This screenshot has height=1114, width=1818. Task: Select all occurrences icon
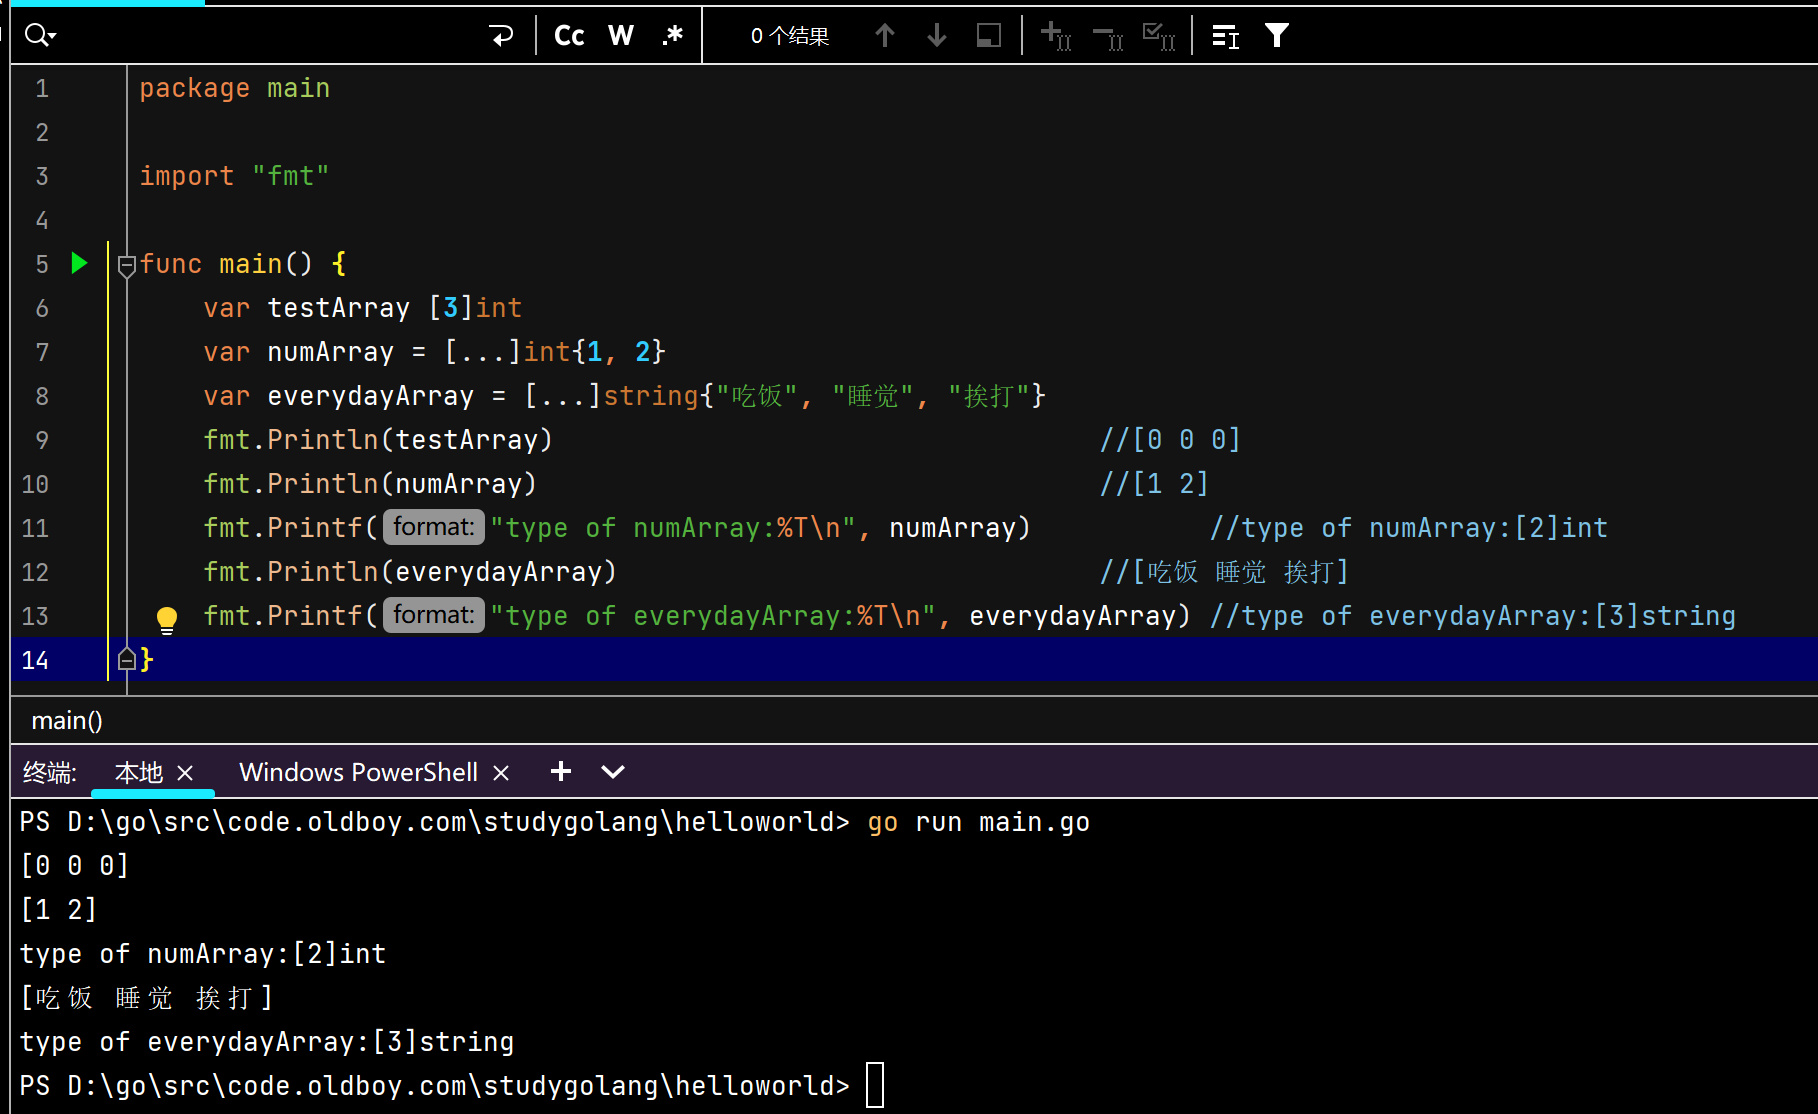1159,36
